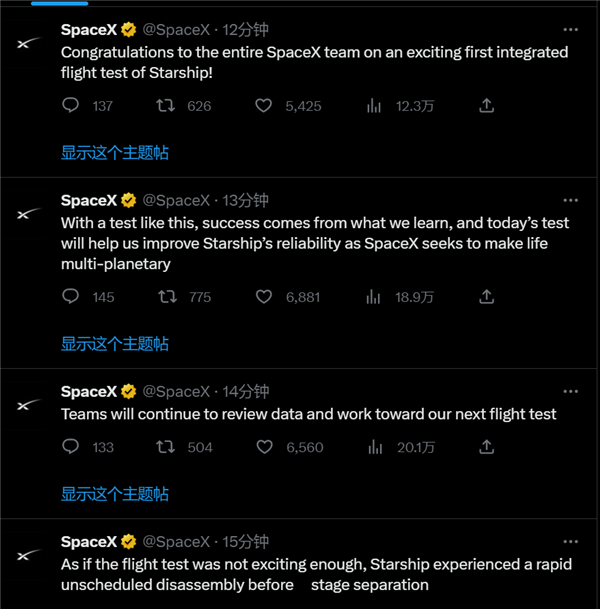Open more options on the 14分钟 tweet
This screenshot has width=600, height=609.
coord(570,391)
